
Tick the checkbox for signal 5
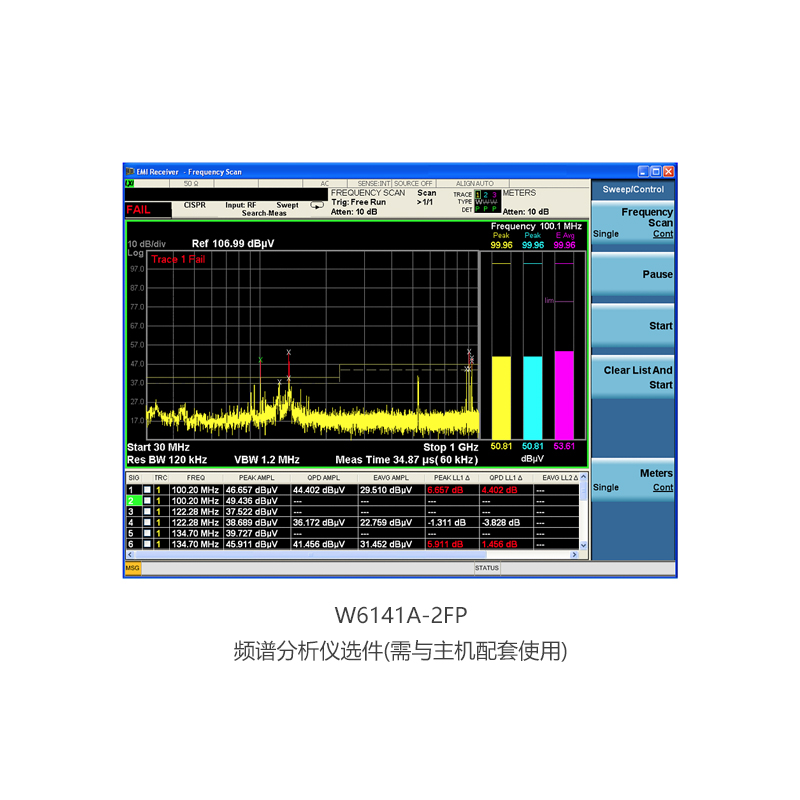147,533
